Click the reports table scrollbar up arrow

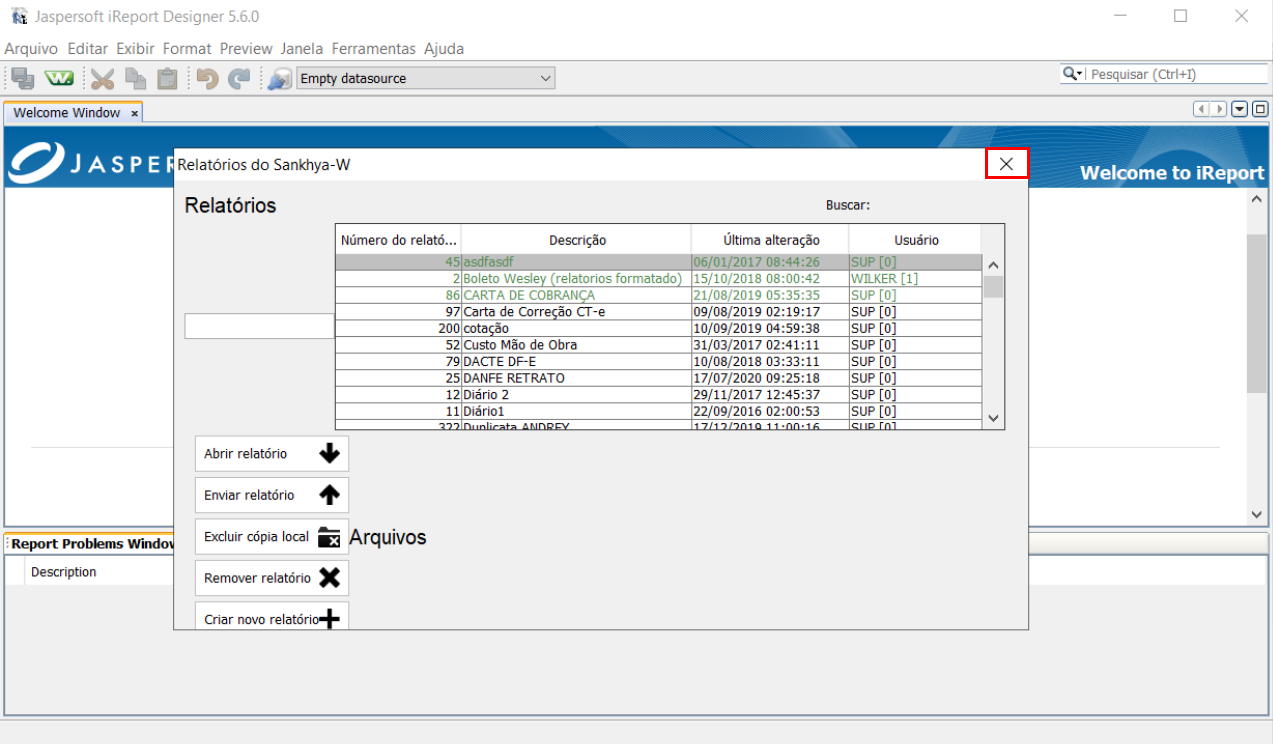[993, 266]
